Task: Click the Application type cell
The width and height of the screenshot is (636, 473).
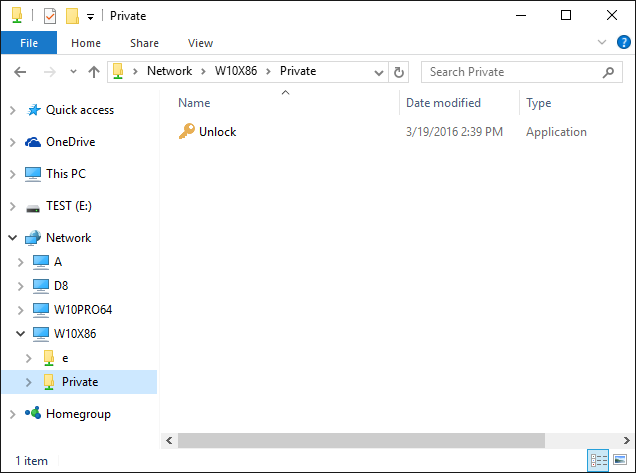Action: (x=556, y=131)
